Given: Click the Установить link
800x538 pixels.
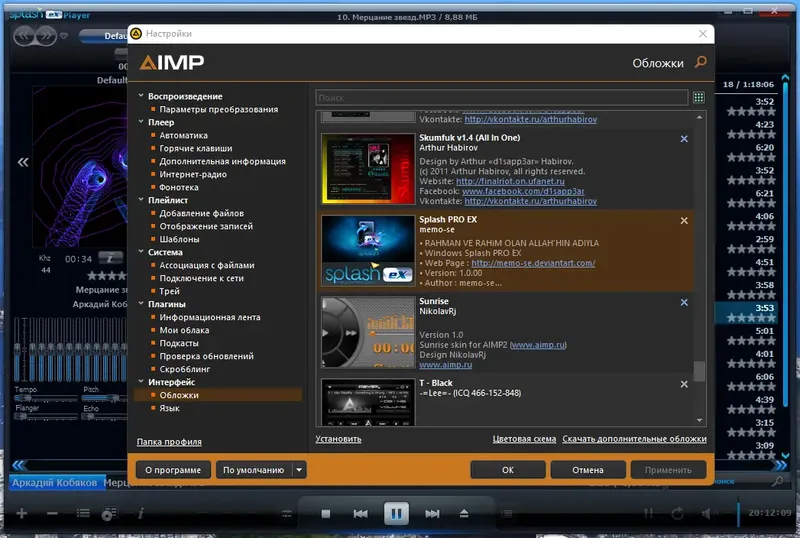Looking at the screenshot, I should pyautogui.click(x=338, y=439).
